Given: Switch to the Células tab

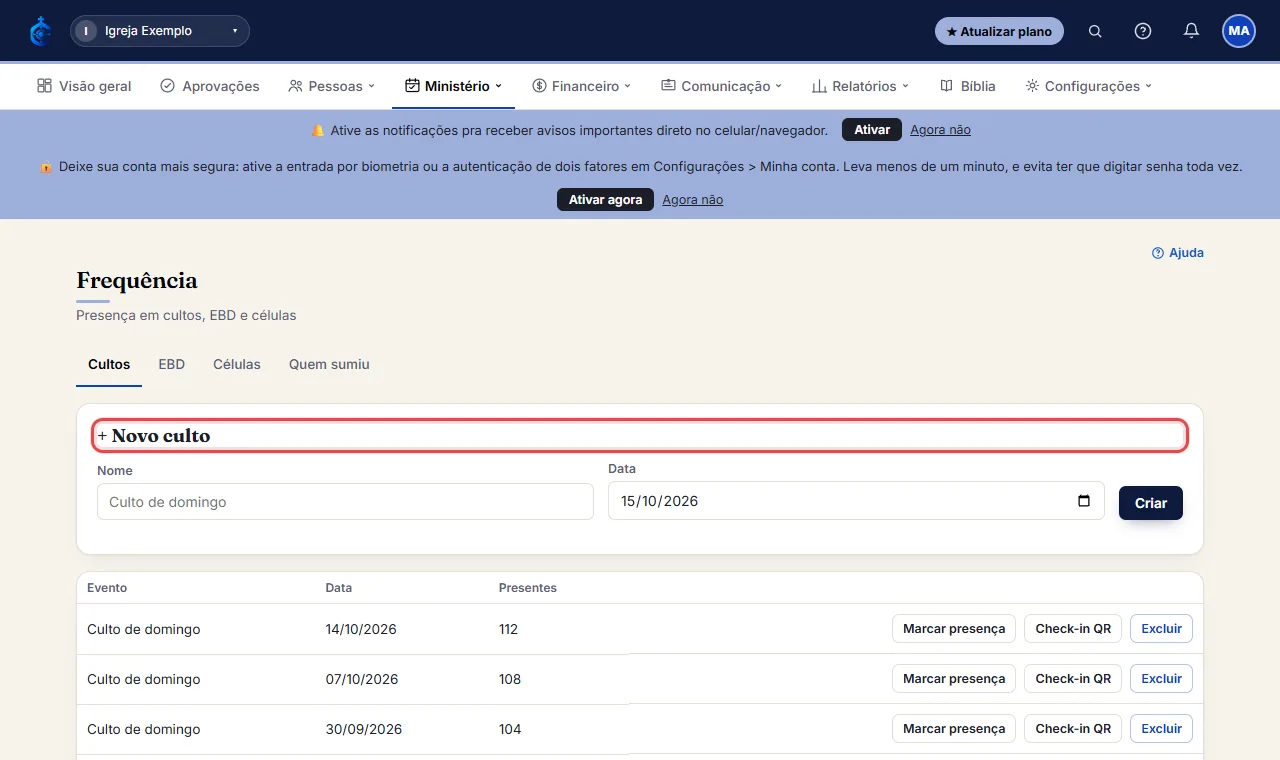Looking at the screenshot, I should [x=237, y=364].
